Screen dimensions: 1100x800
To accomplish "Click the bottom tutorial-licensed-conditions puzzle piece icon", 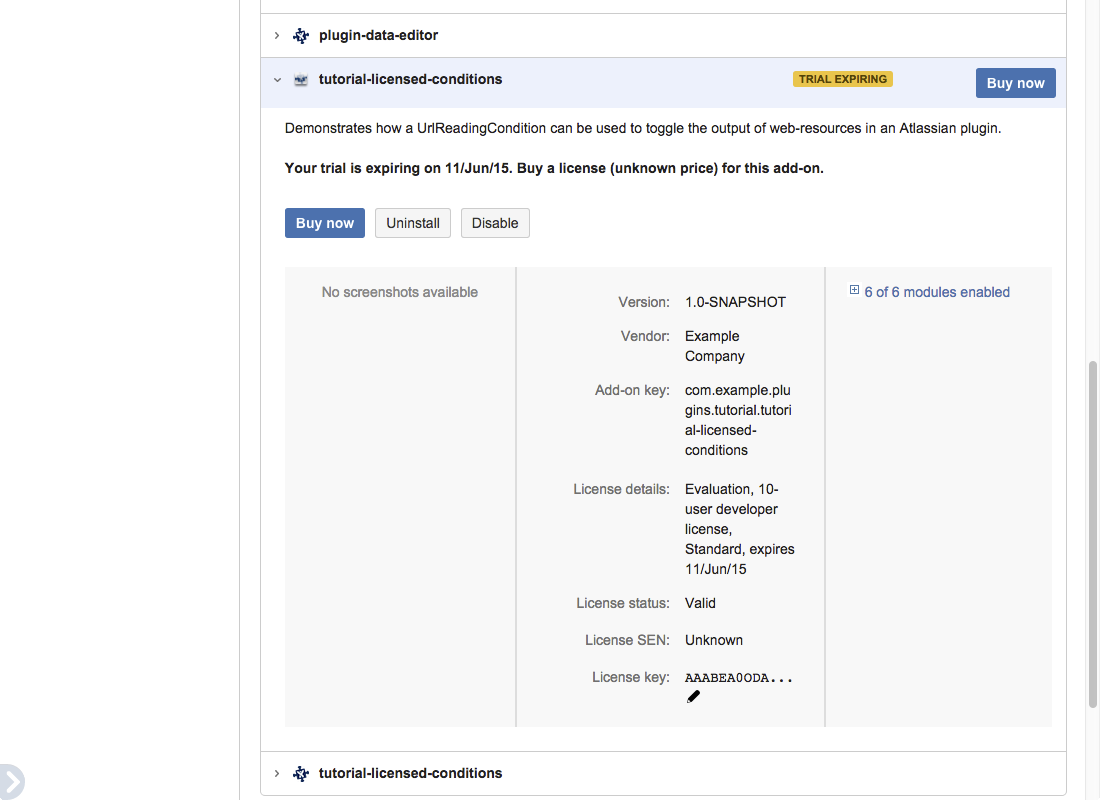I will point(301,774).
